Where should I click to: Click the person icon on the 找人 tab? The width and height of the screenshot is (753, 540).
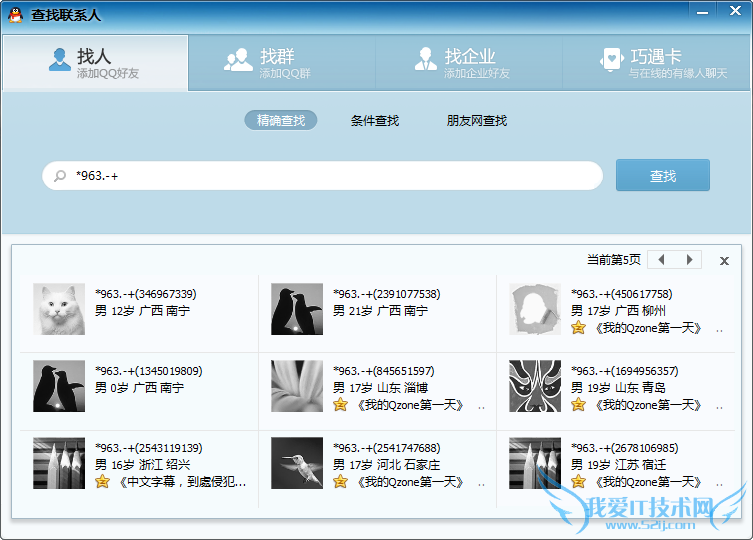pyautogui.click(x=60, y=60)
